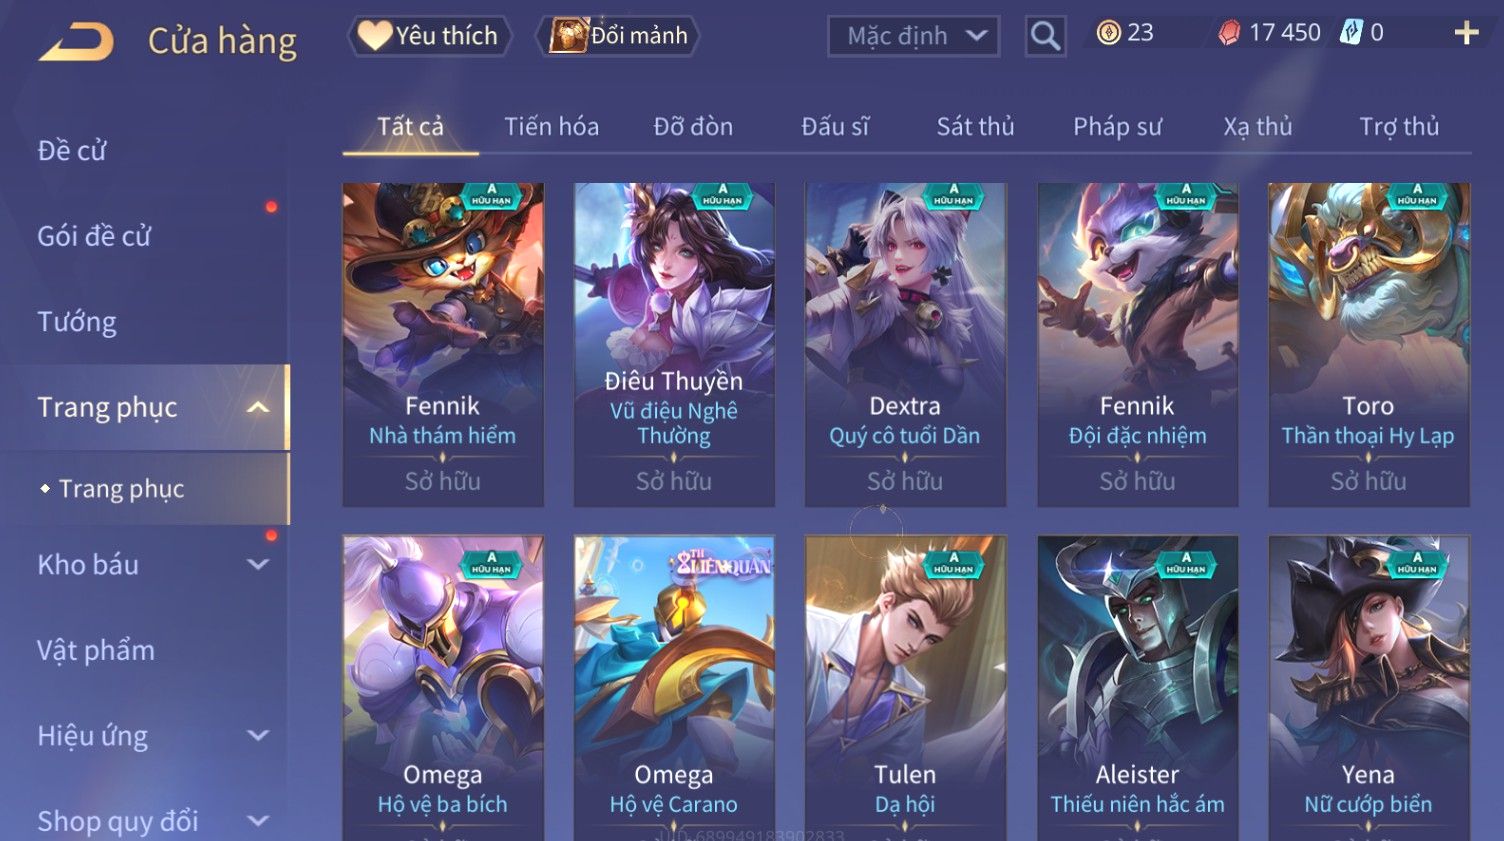Select the Dextra Quý cô tuổi Dần skin
1504x841 pixels.
pyautogui.click(x=905, y=344)
